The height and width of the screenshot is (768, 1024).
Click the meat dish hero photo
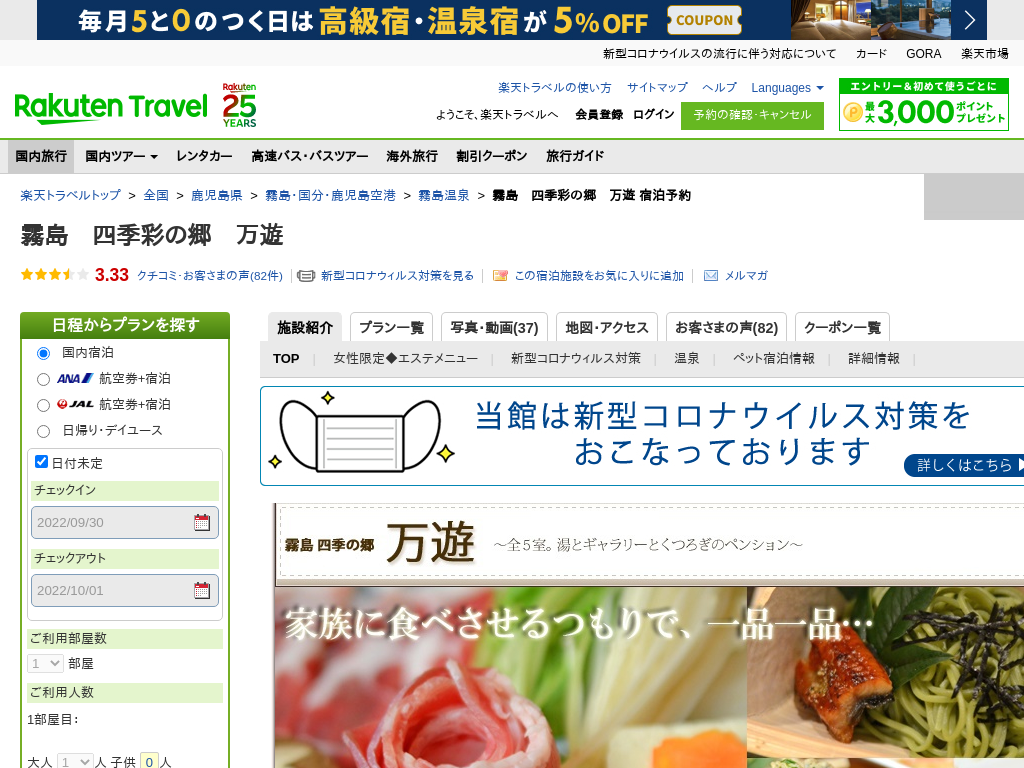point(511,677)
